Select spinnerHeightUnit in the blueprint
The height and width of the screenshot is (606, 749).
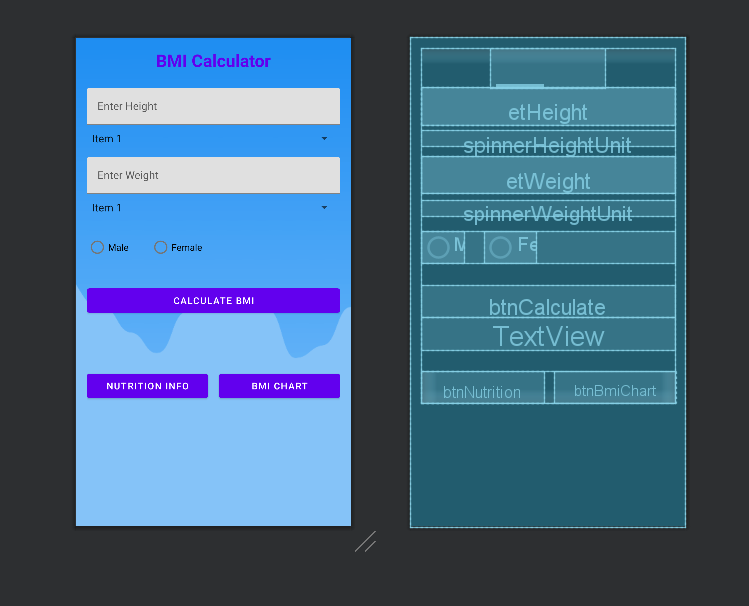click(x=547, y=146)
